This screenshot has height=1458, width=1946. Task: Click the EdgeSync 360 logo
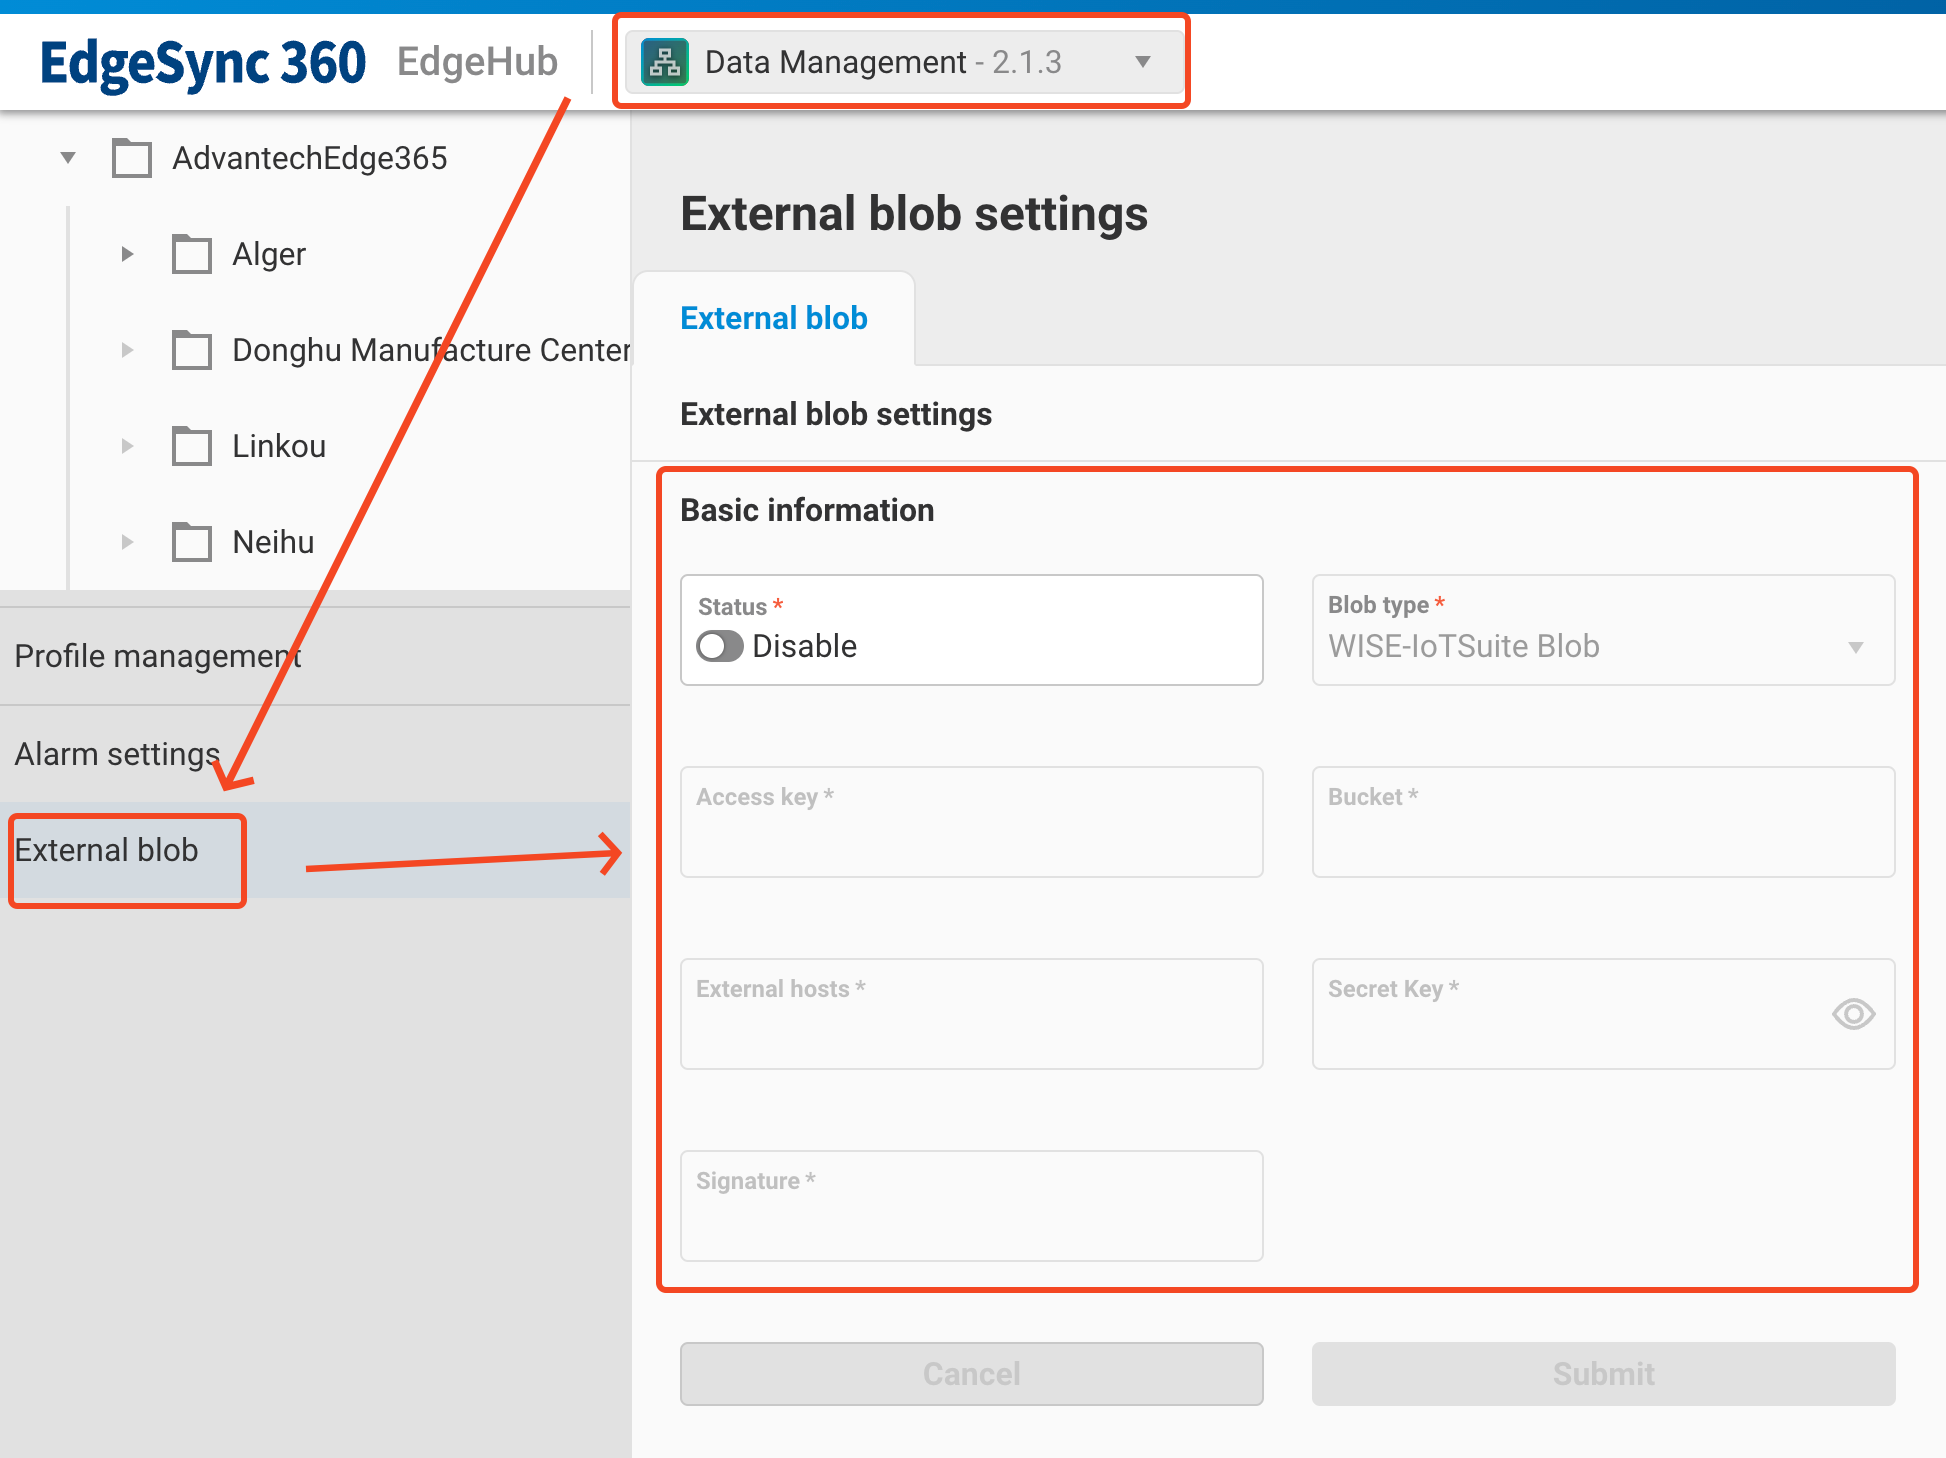tap(203, 62)
